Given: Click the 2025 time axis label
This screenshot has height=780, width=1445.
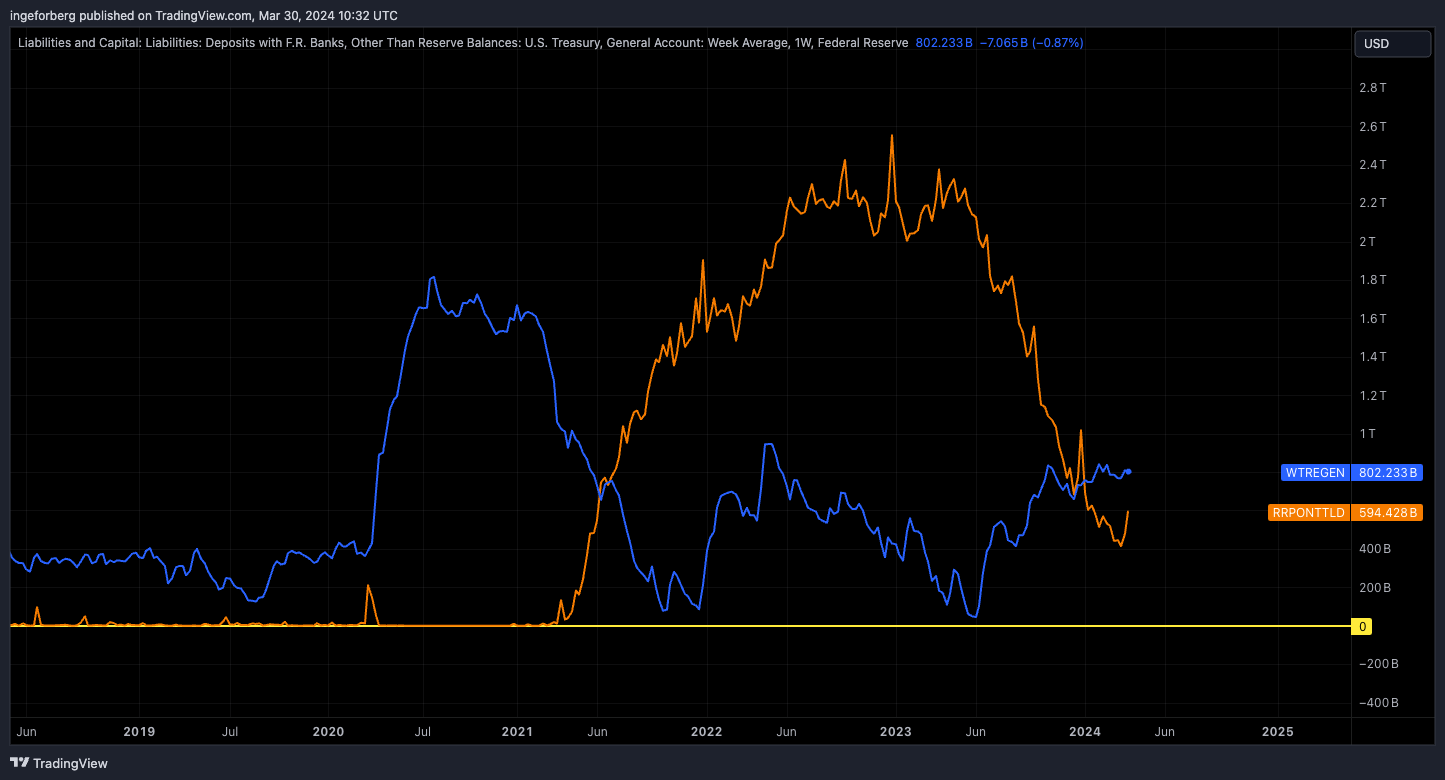Looking at the screenshot, I should (x=1278, y=732).
